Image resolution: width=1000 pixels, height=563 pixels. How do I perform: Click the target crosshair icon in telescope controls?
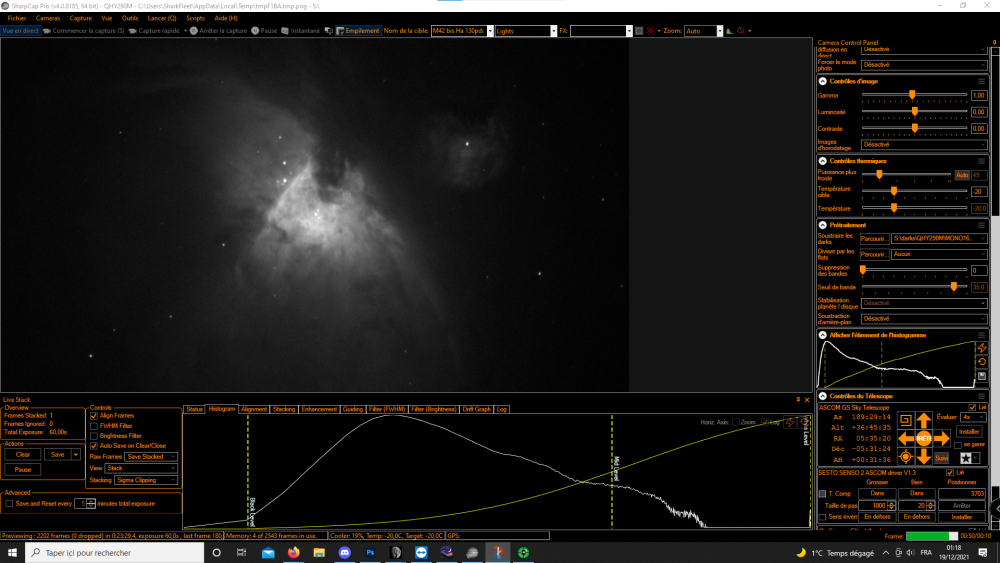905,457
